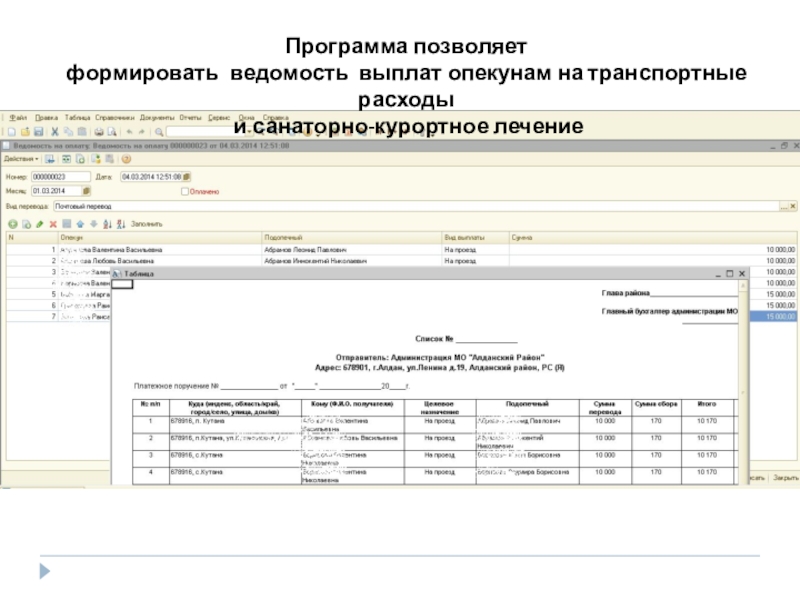Click the pencil Edit row icon
This screenshot has width=800, height=600.
point(40,224)
